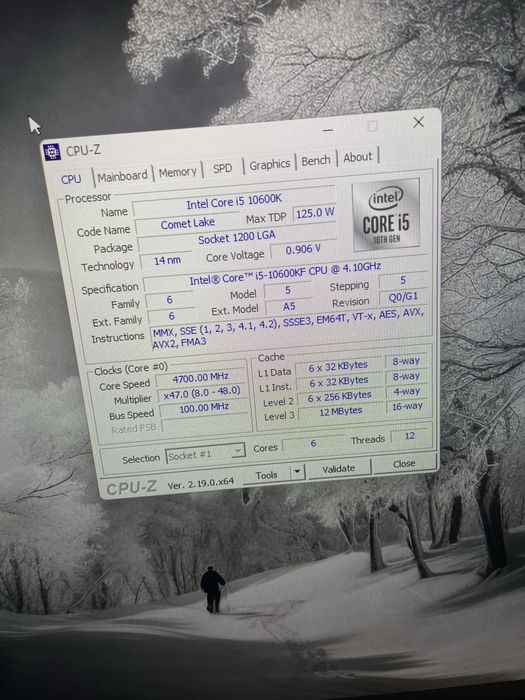The width and height of the screenshot is (525, 700).
Task: Click the Level 3 12 MBytes value
Action: 341,411
